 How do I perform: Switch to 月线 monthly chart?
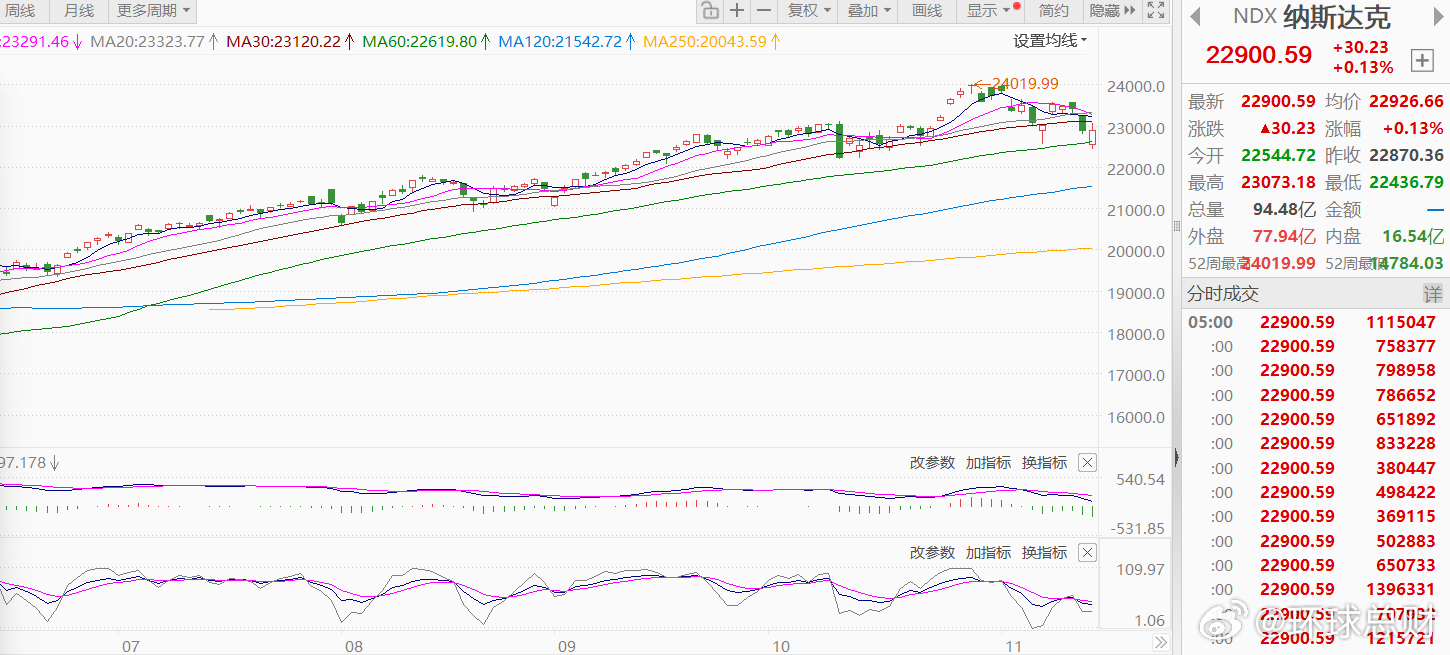click(78, 11)
